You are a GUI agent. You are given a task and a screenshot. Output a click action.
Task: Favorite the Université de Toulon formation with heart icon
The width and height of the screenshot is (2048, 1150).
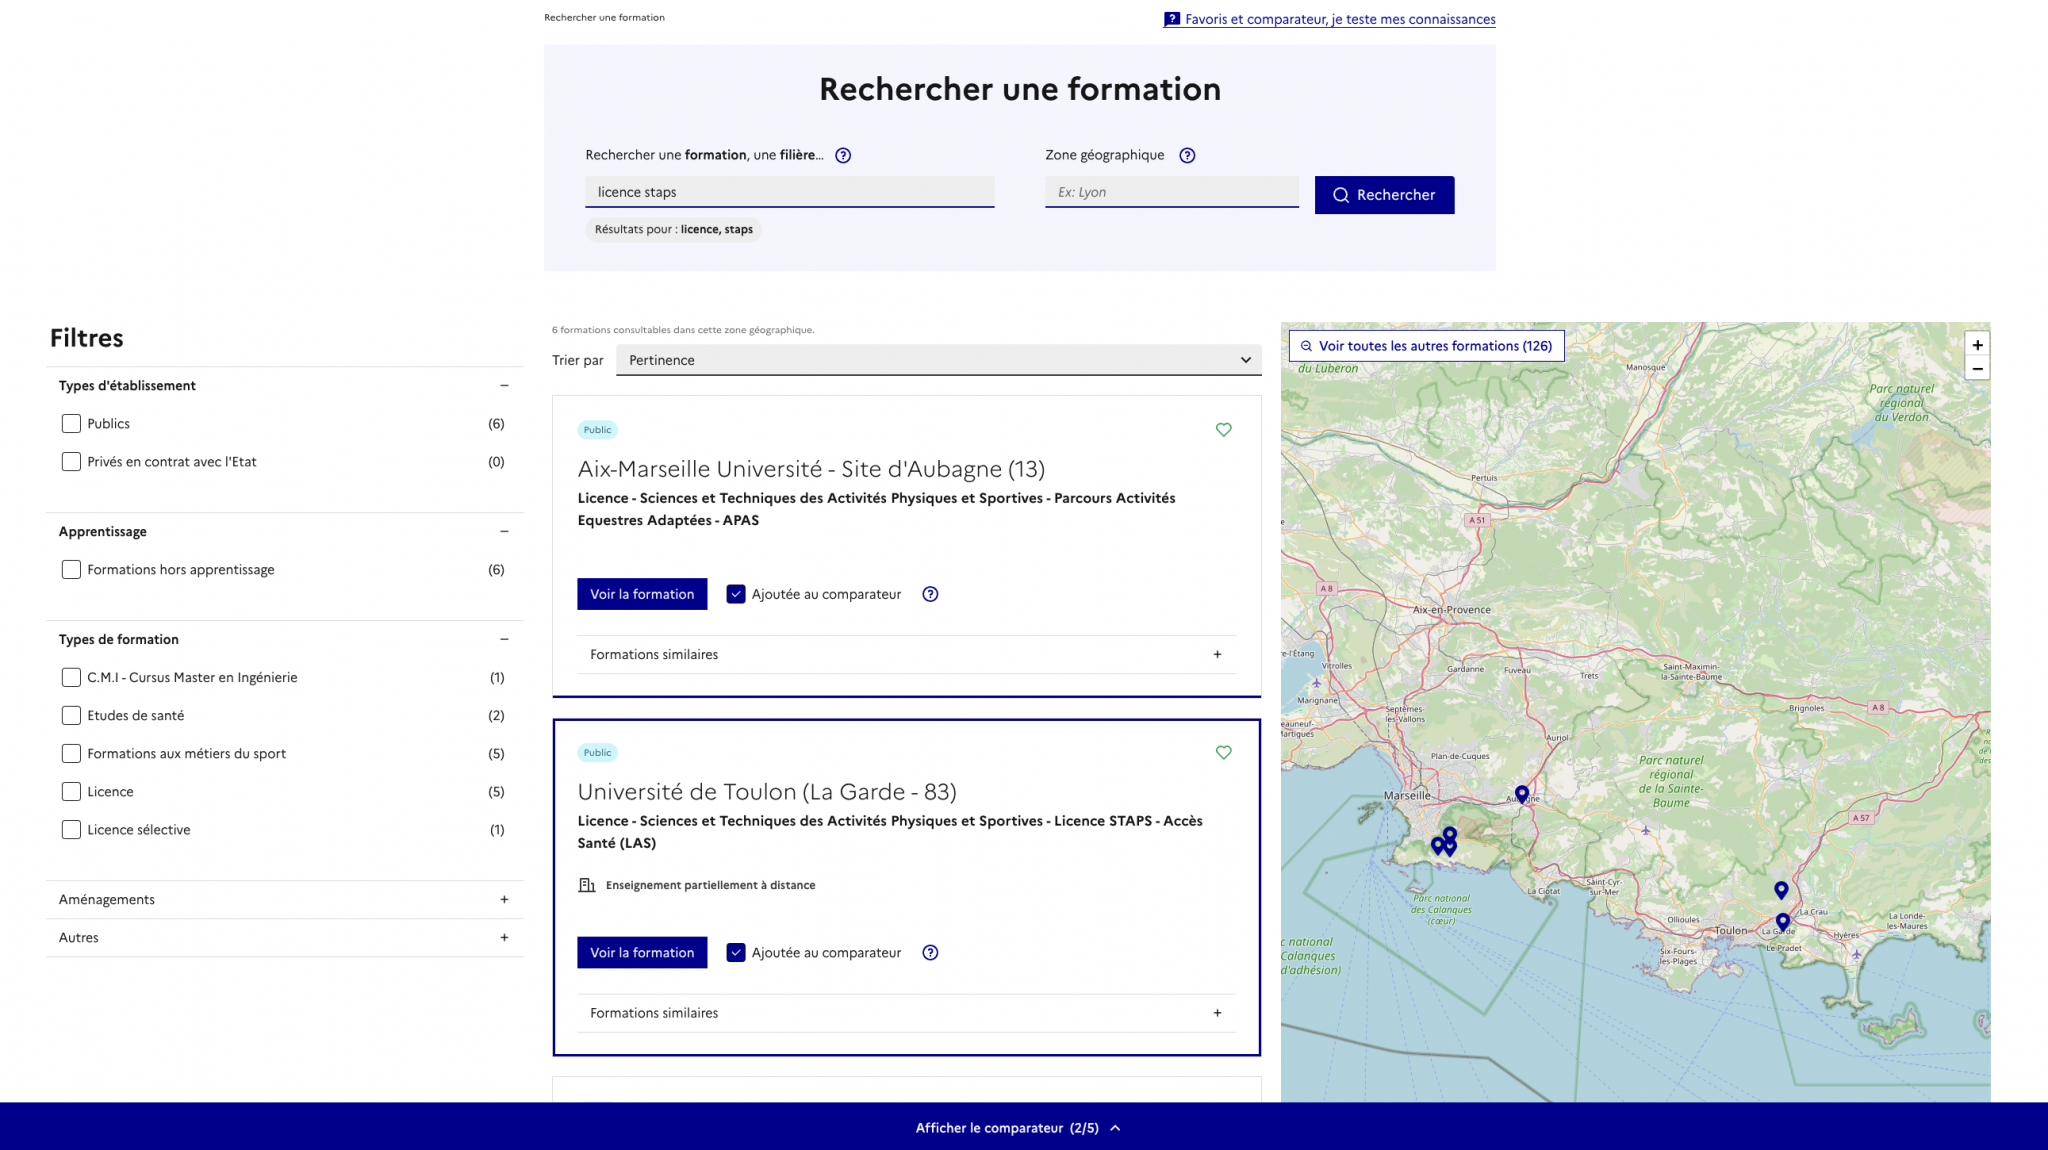(1223, 752)
